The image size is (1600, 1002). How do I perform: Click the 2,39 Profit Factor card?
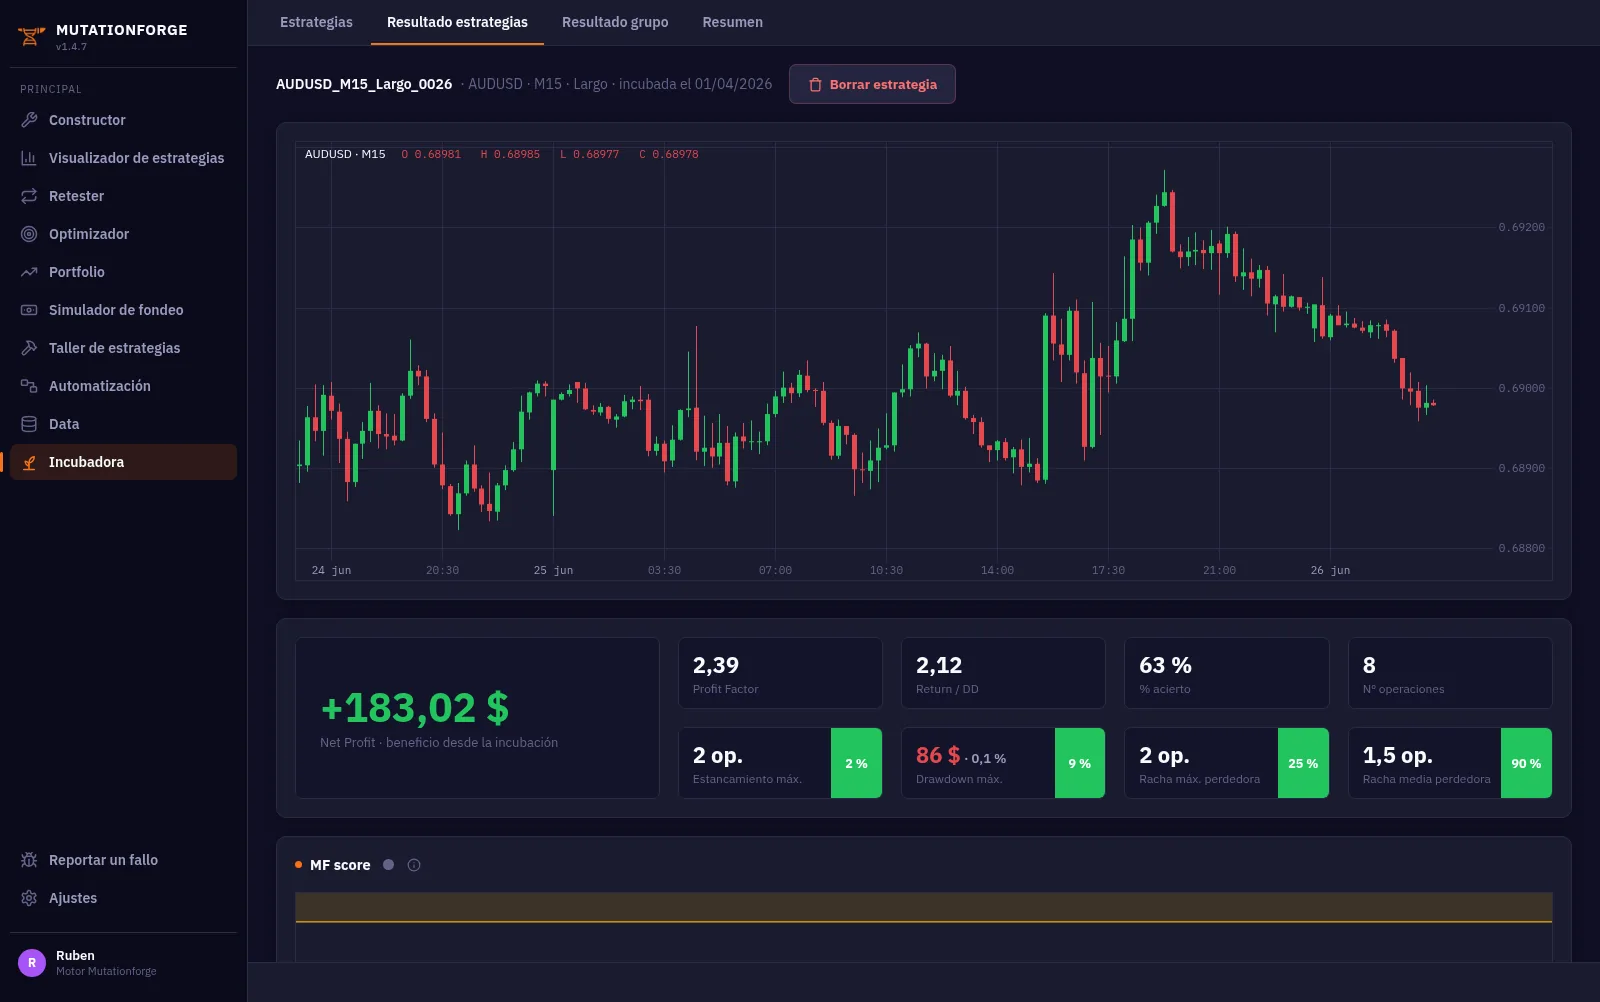(x=780, y=673)
